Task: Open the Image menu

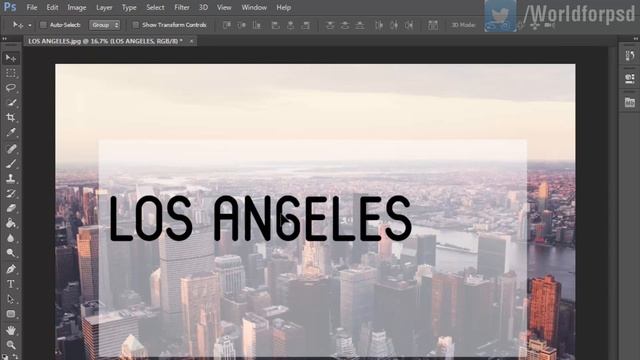Action: (x=77, y=7)
